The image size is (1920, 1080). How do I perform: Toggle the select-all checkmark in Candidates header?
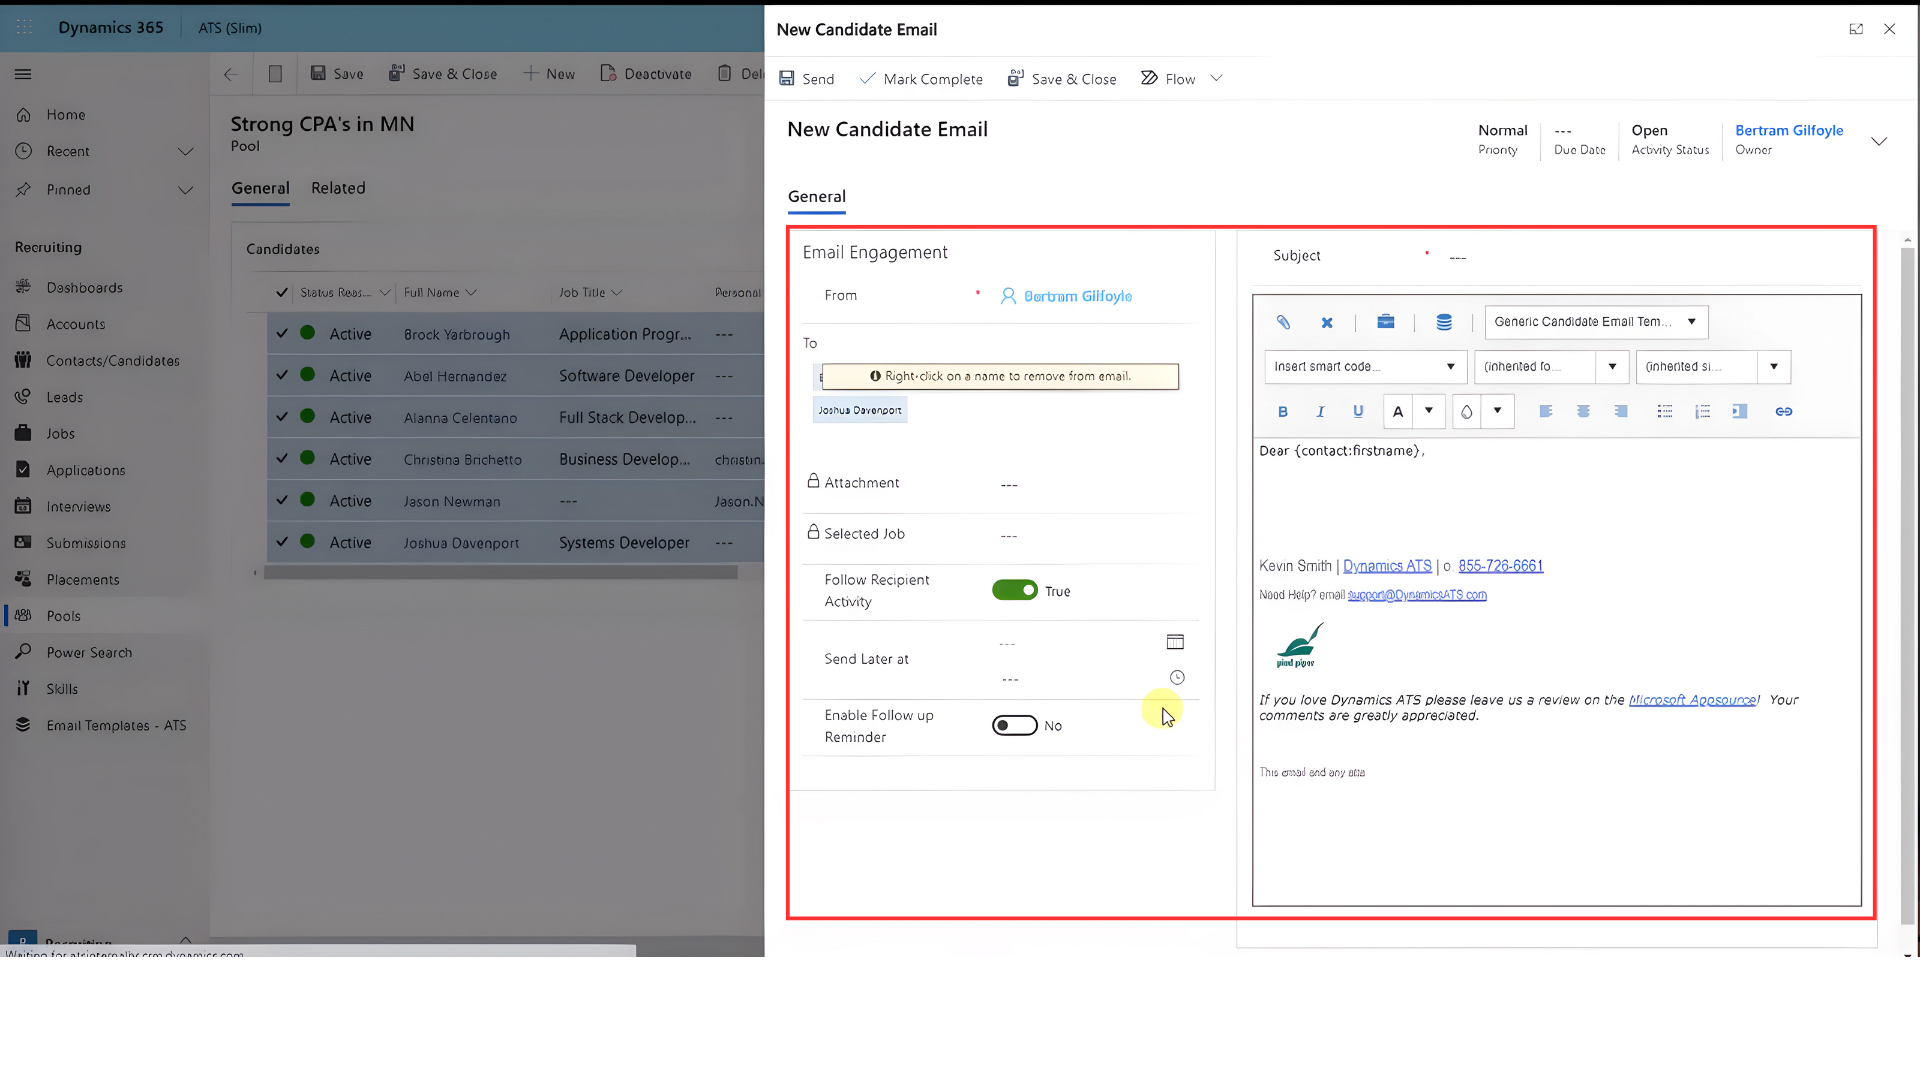click(282, 293)
